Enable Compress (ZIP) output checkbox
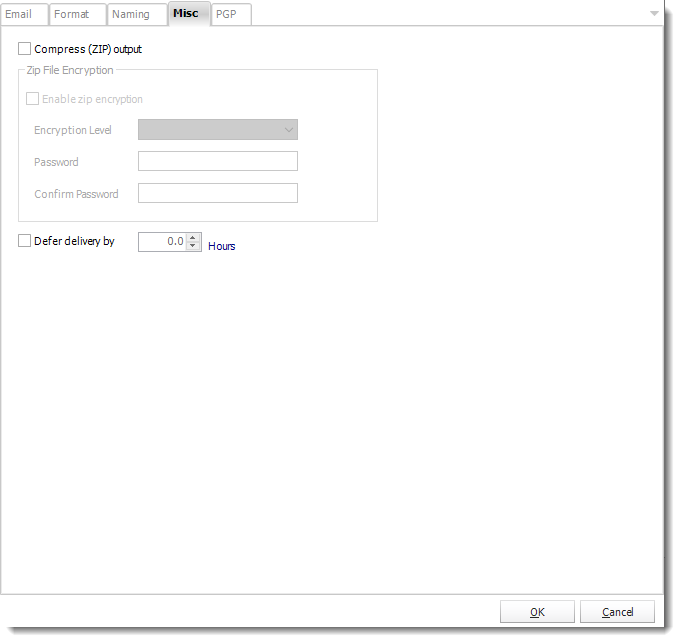This screenshot has height=642, width=680. point(24,49)
